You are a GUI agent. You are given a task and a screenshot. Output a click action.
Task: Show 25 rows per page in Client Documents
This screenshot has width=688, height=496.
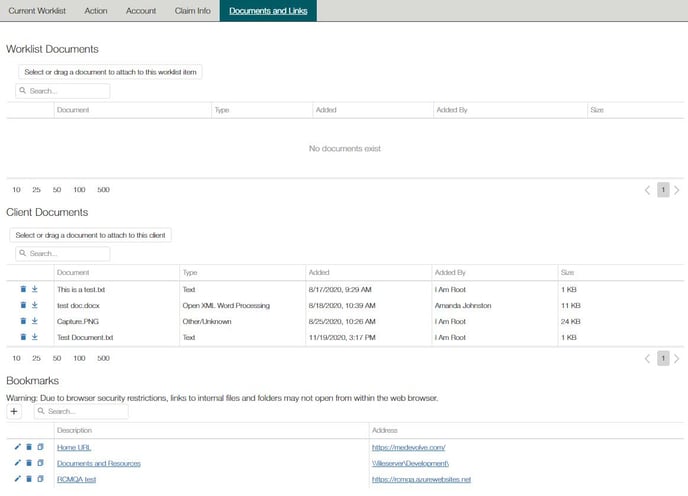[x=36, y=357]
